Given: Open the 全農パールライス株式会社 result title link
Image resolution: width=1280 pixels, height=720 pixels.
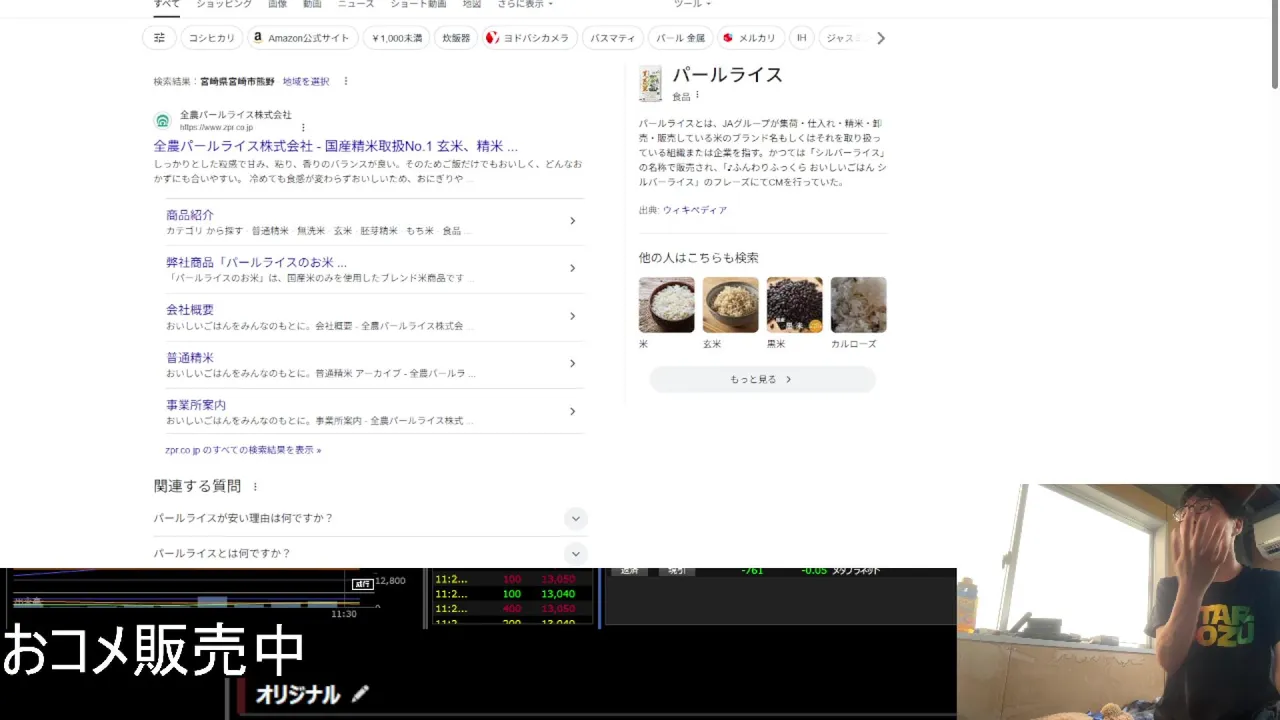Looking at the screenshot, I should click(335, 146).
